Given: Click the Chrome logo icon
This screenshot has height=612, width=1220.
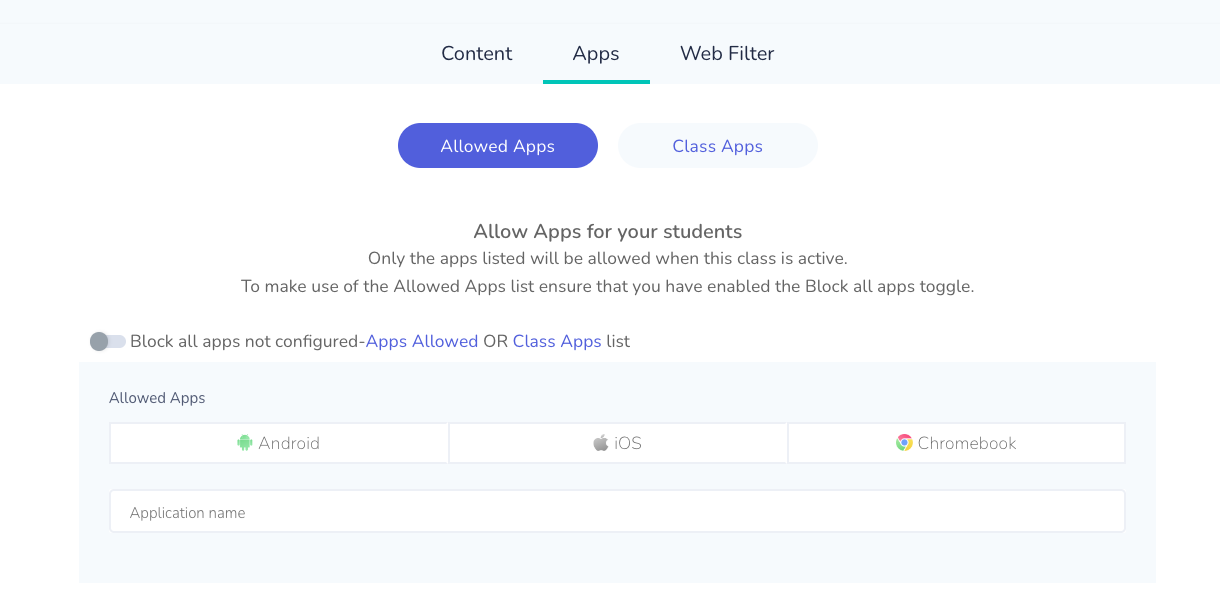Looking at the screenshot, I should tap(904, 443).
